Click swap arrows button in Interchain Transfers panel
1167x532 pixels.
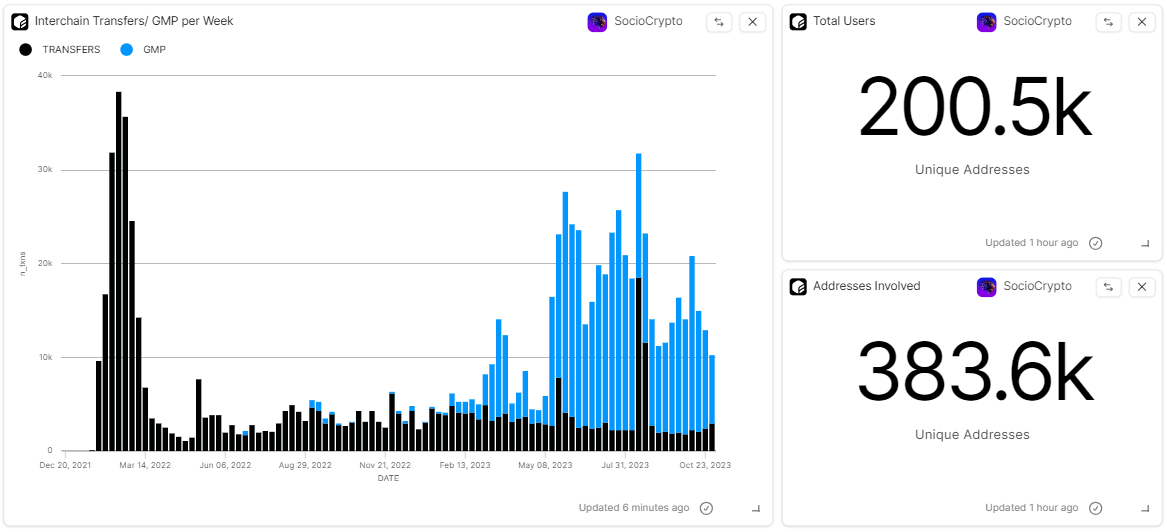coord(719,22)
